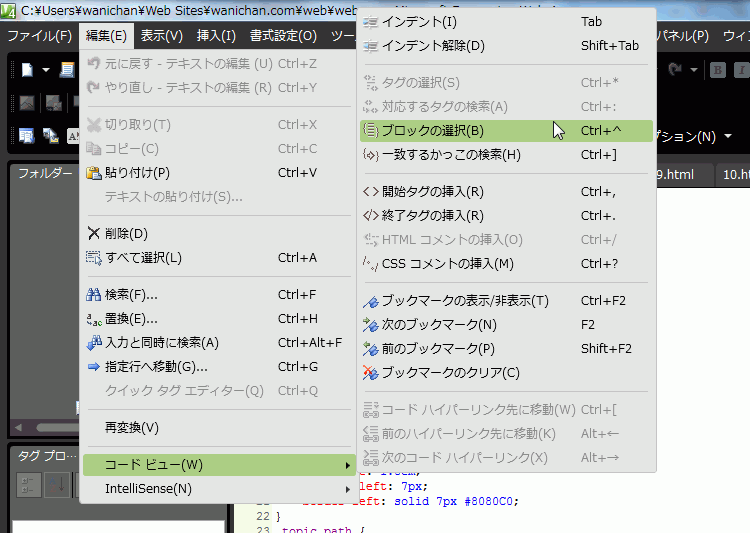Click the left arrow of the folder panel scrollbar
The width and height of the screenshot is (750, 533).
[x=19, y=427]
